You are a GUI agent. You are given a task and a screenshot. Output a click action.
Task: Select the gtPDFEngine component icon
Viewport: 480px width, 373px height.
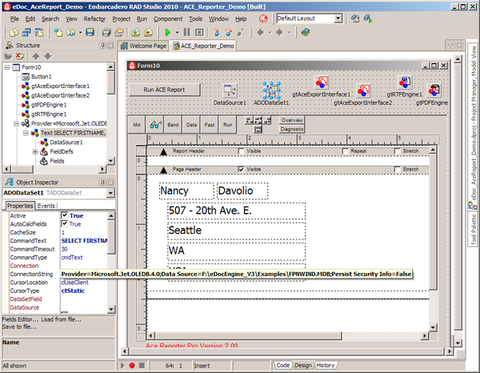point(434,90)
